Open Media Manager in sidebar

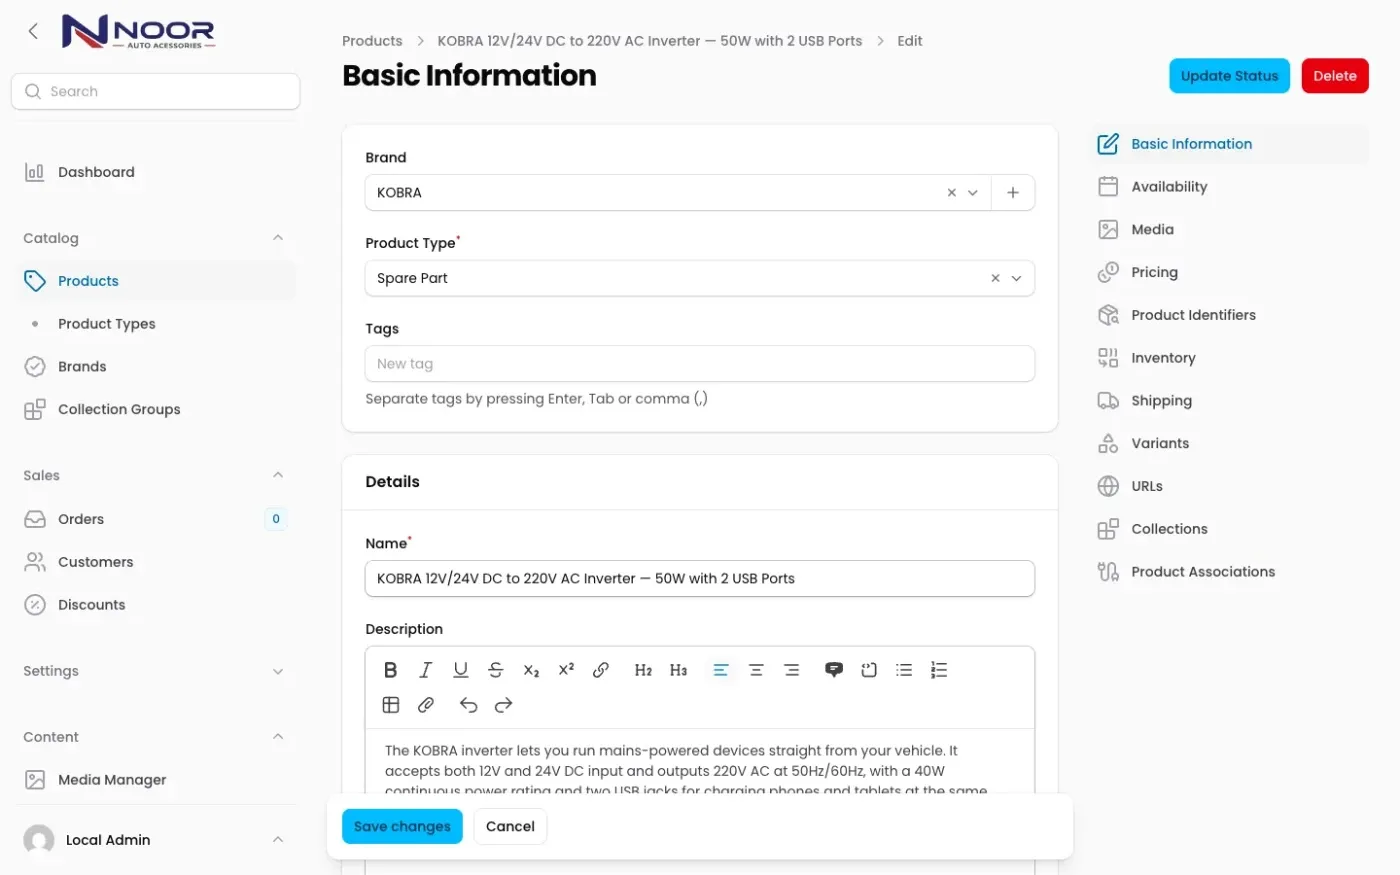tap(156, 780)
